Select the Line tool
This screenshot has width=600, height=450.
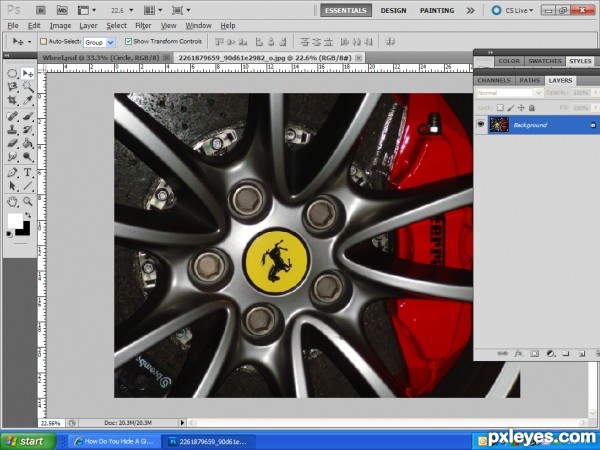(28, 186)
